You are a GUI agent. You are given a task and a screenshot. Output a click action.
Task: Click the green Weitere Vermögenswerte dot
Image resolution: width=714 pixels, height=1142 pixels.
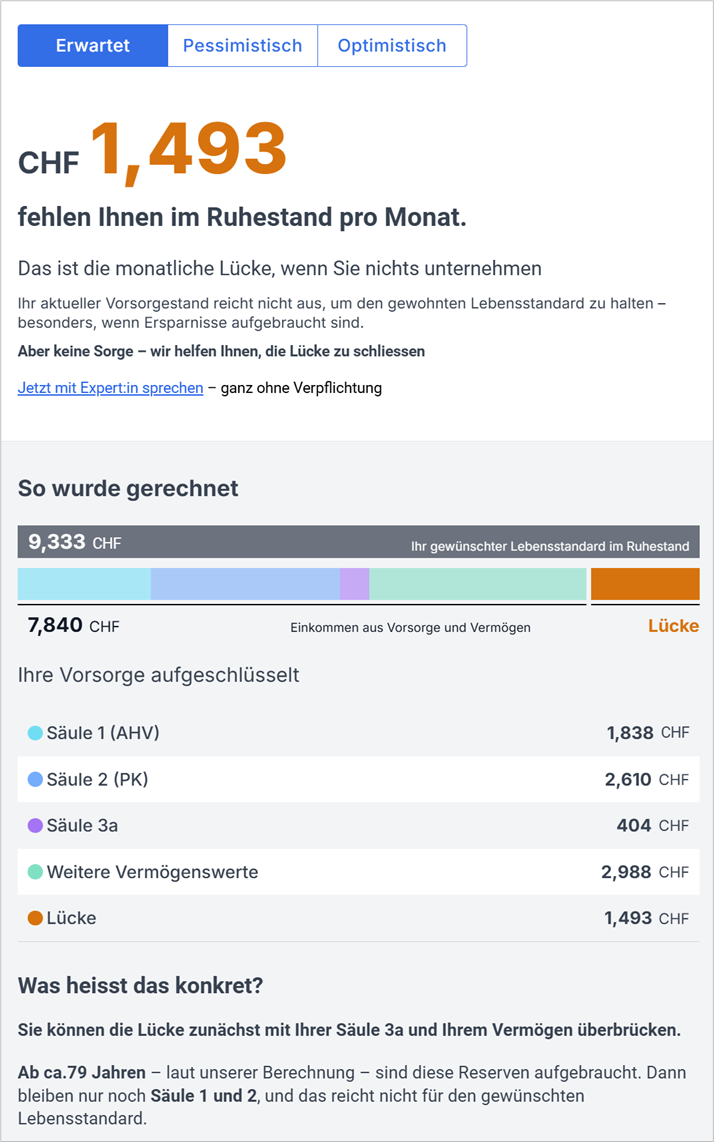[35, 872]
